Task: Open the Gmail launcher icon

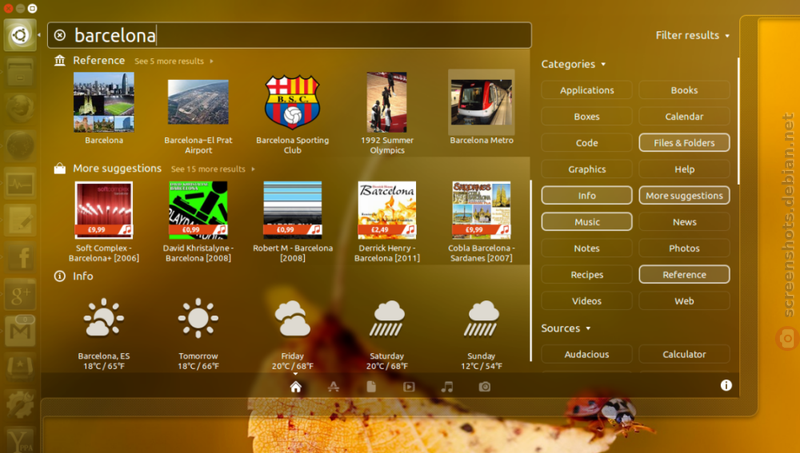Action: pos(20,331)
